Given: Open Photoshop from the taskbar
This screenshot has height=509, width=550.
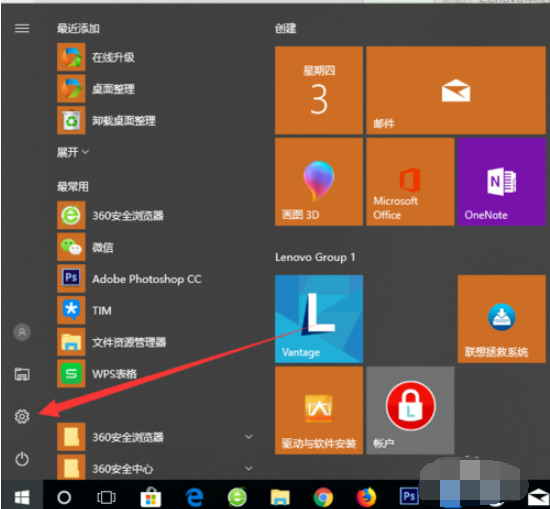Looking at the screenshot, I should pos(409,496).
